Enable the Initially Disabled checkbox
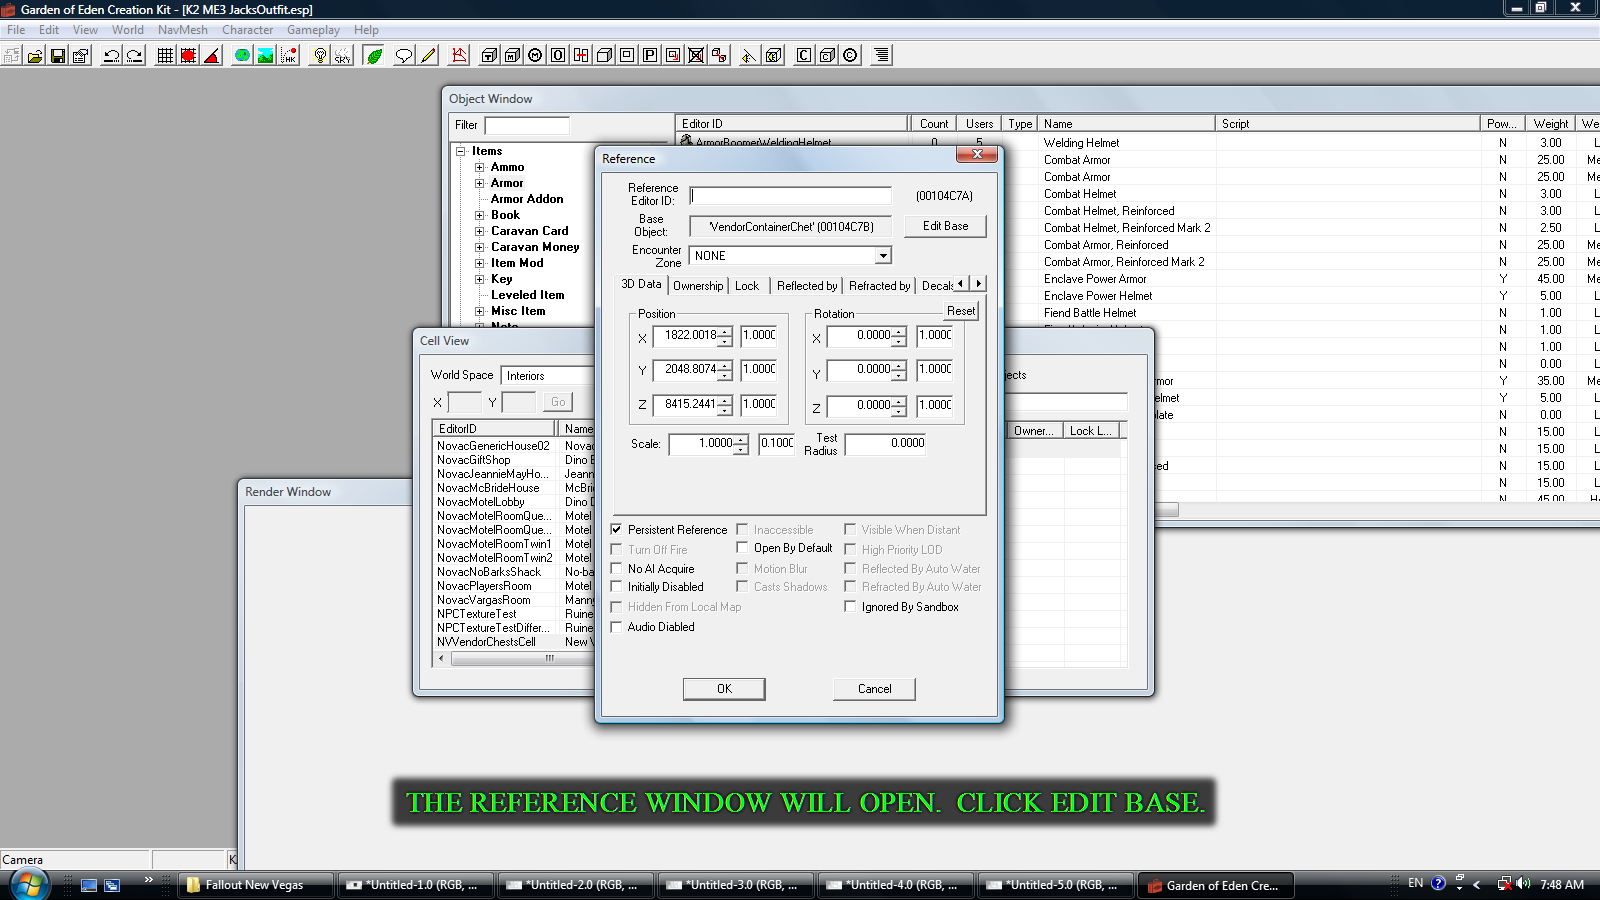This screenshot has height=900, width=1600. point(617,587)
